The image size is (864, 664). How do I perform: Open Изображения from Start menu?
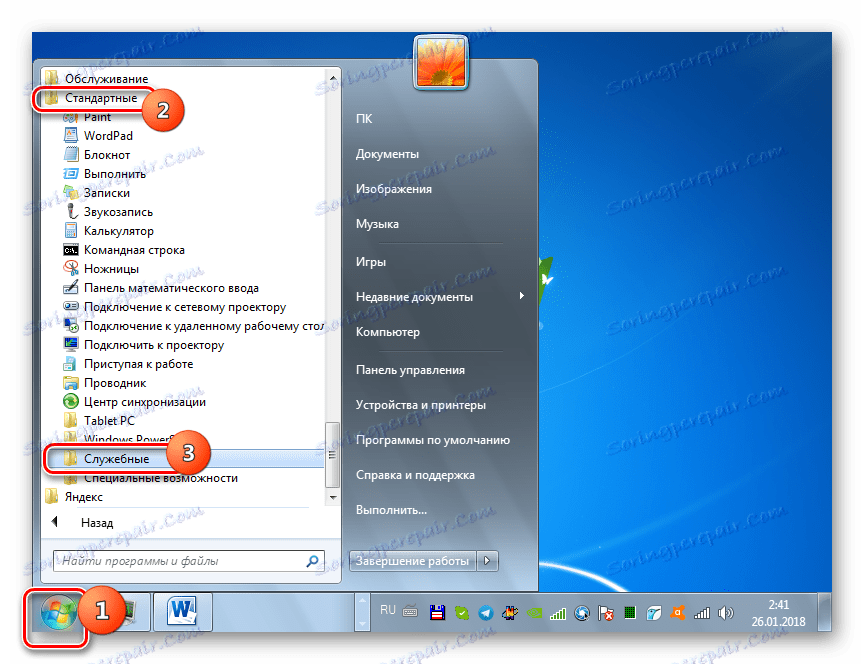coord(394,189)
